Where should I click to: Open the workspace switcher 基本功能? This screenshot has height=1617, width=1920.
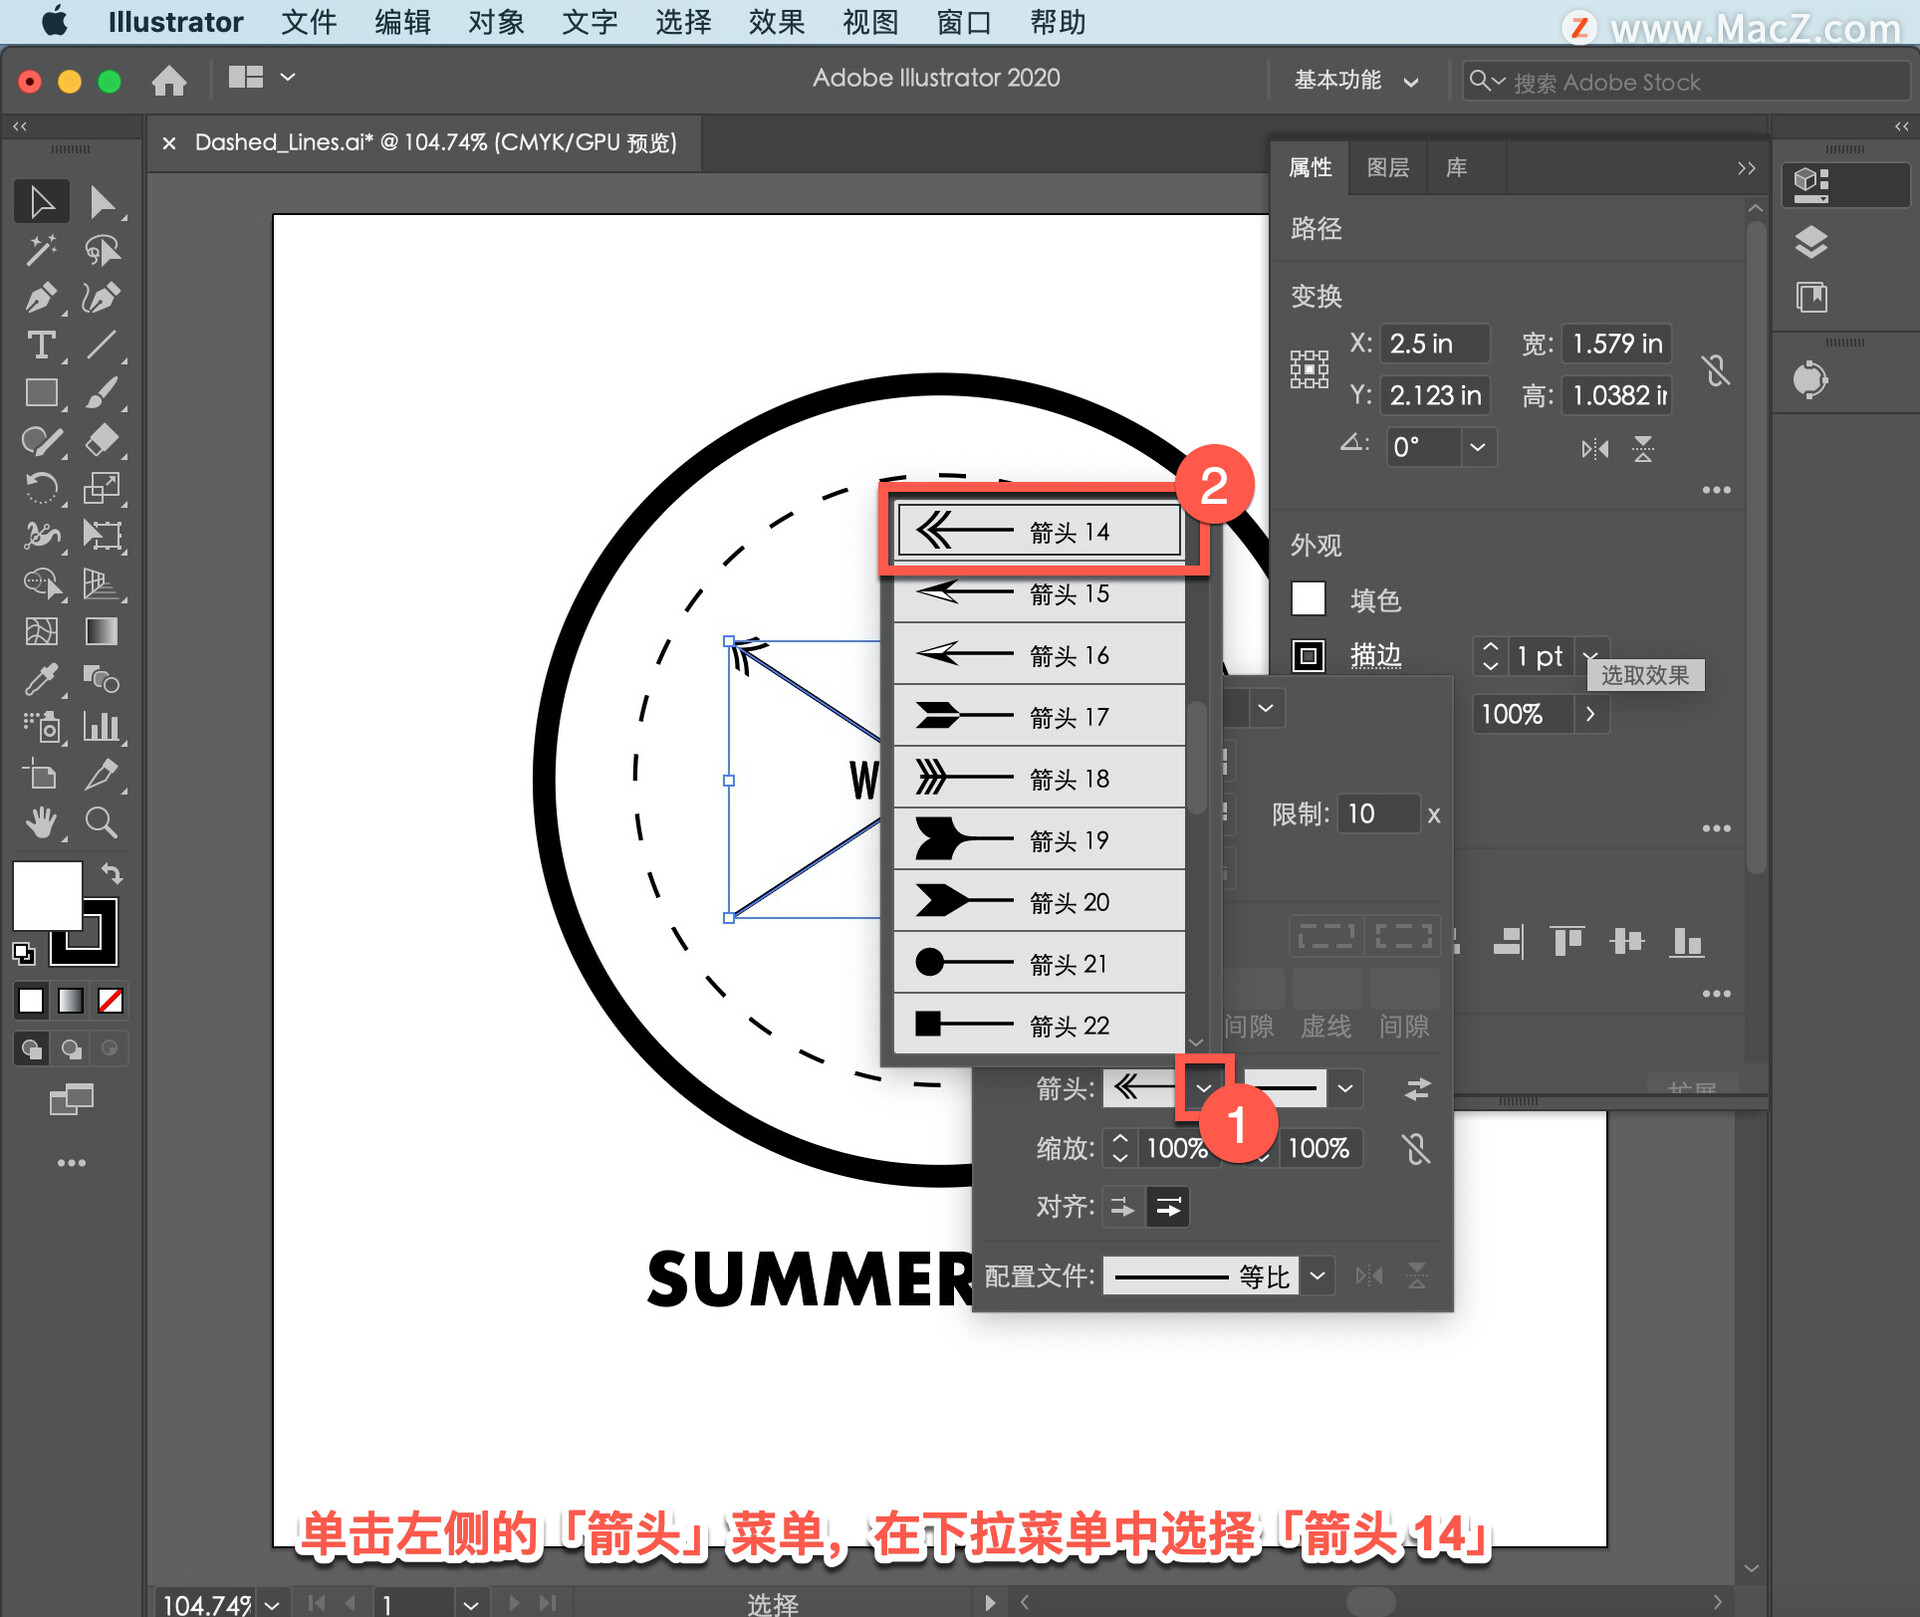click(1356, 80)
